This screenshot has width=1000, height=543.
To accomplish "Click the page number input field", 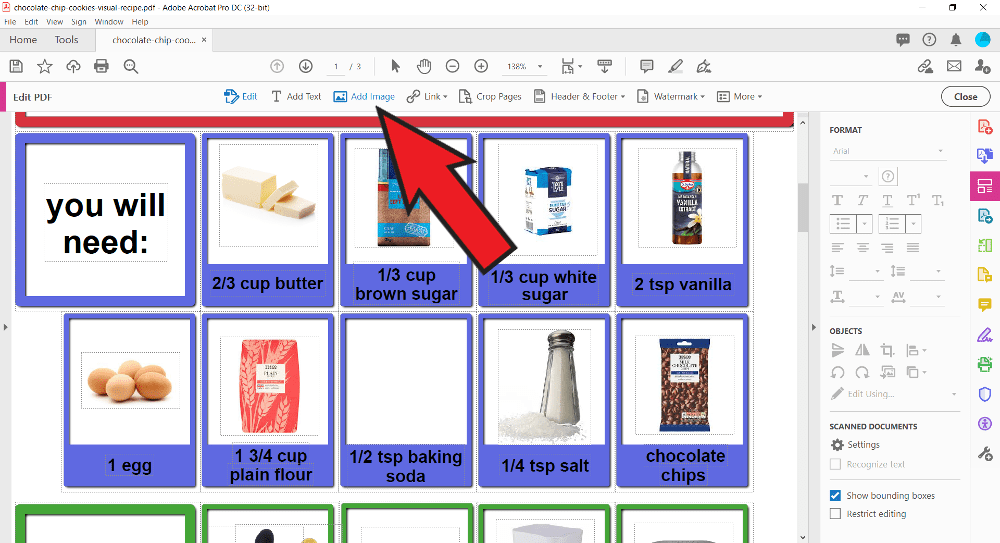I will point(337,66).
